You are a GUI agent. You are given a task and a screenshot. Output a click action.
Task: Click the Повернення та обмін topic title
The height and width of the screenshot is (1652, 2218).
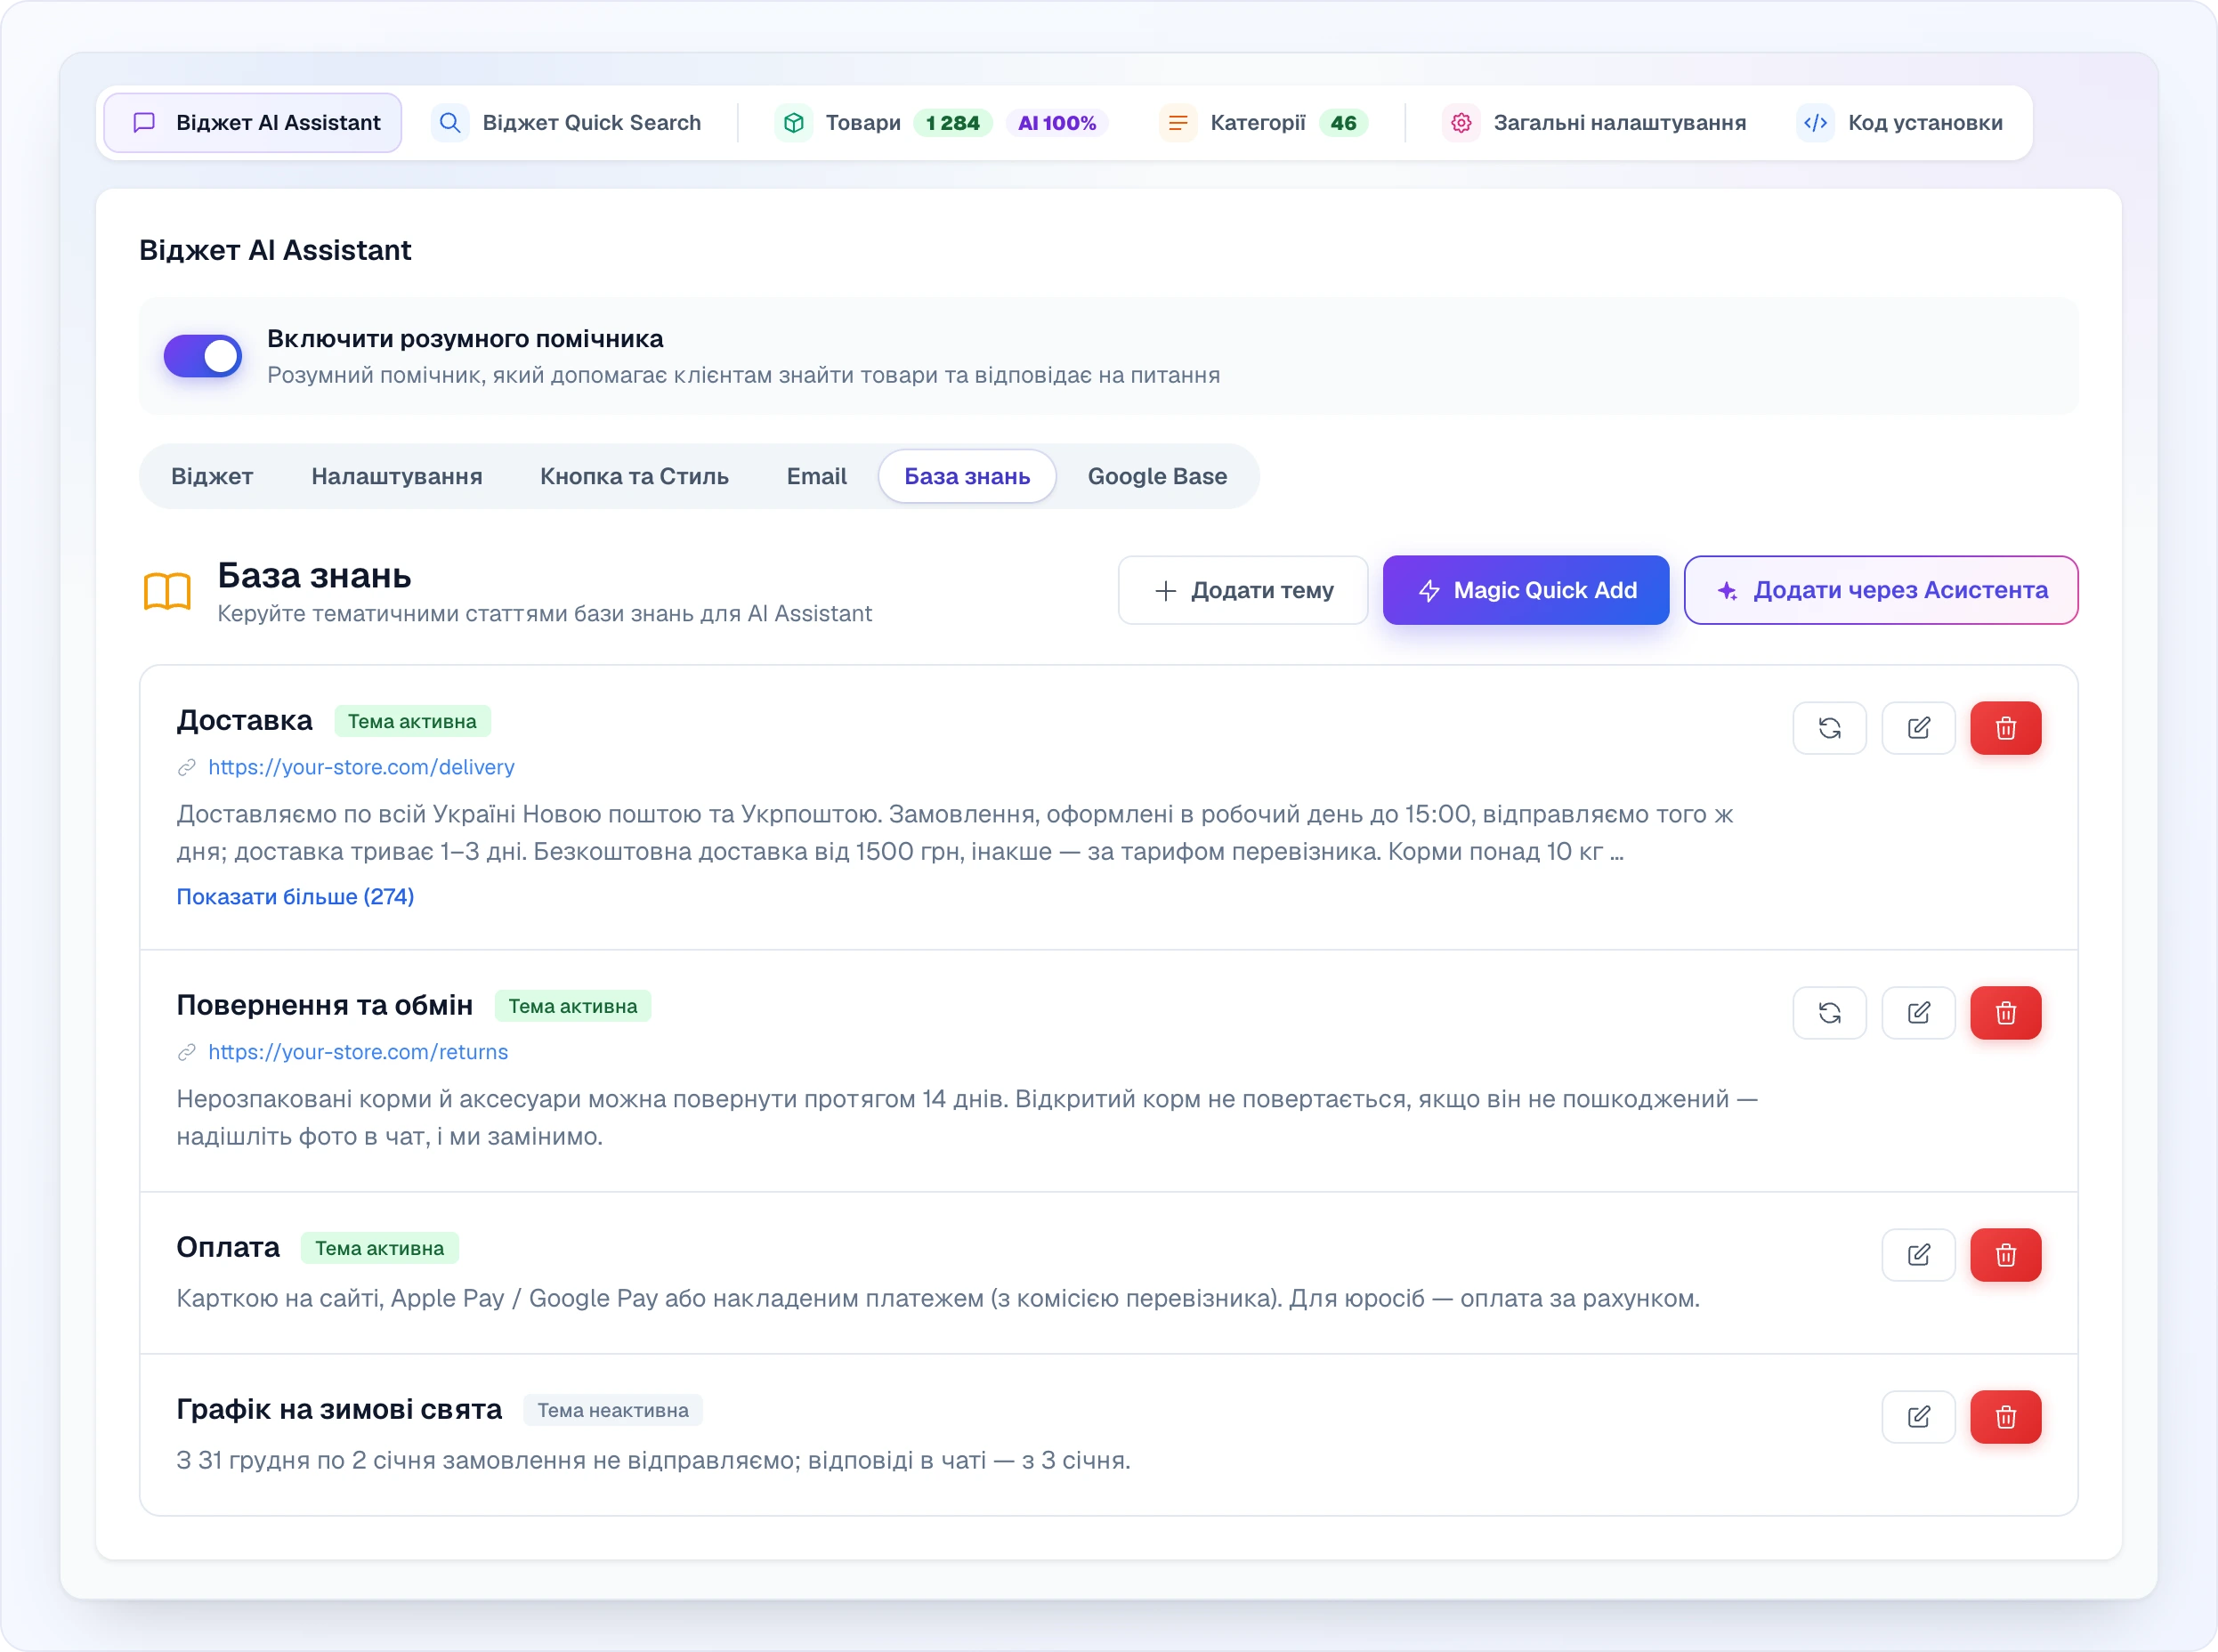pyautogui.click(x=324, y=1006)
